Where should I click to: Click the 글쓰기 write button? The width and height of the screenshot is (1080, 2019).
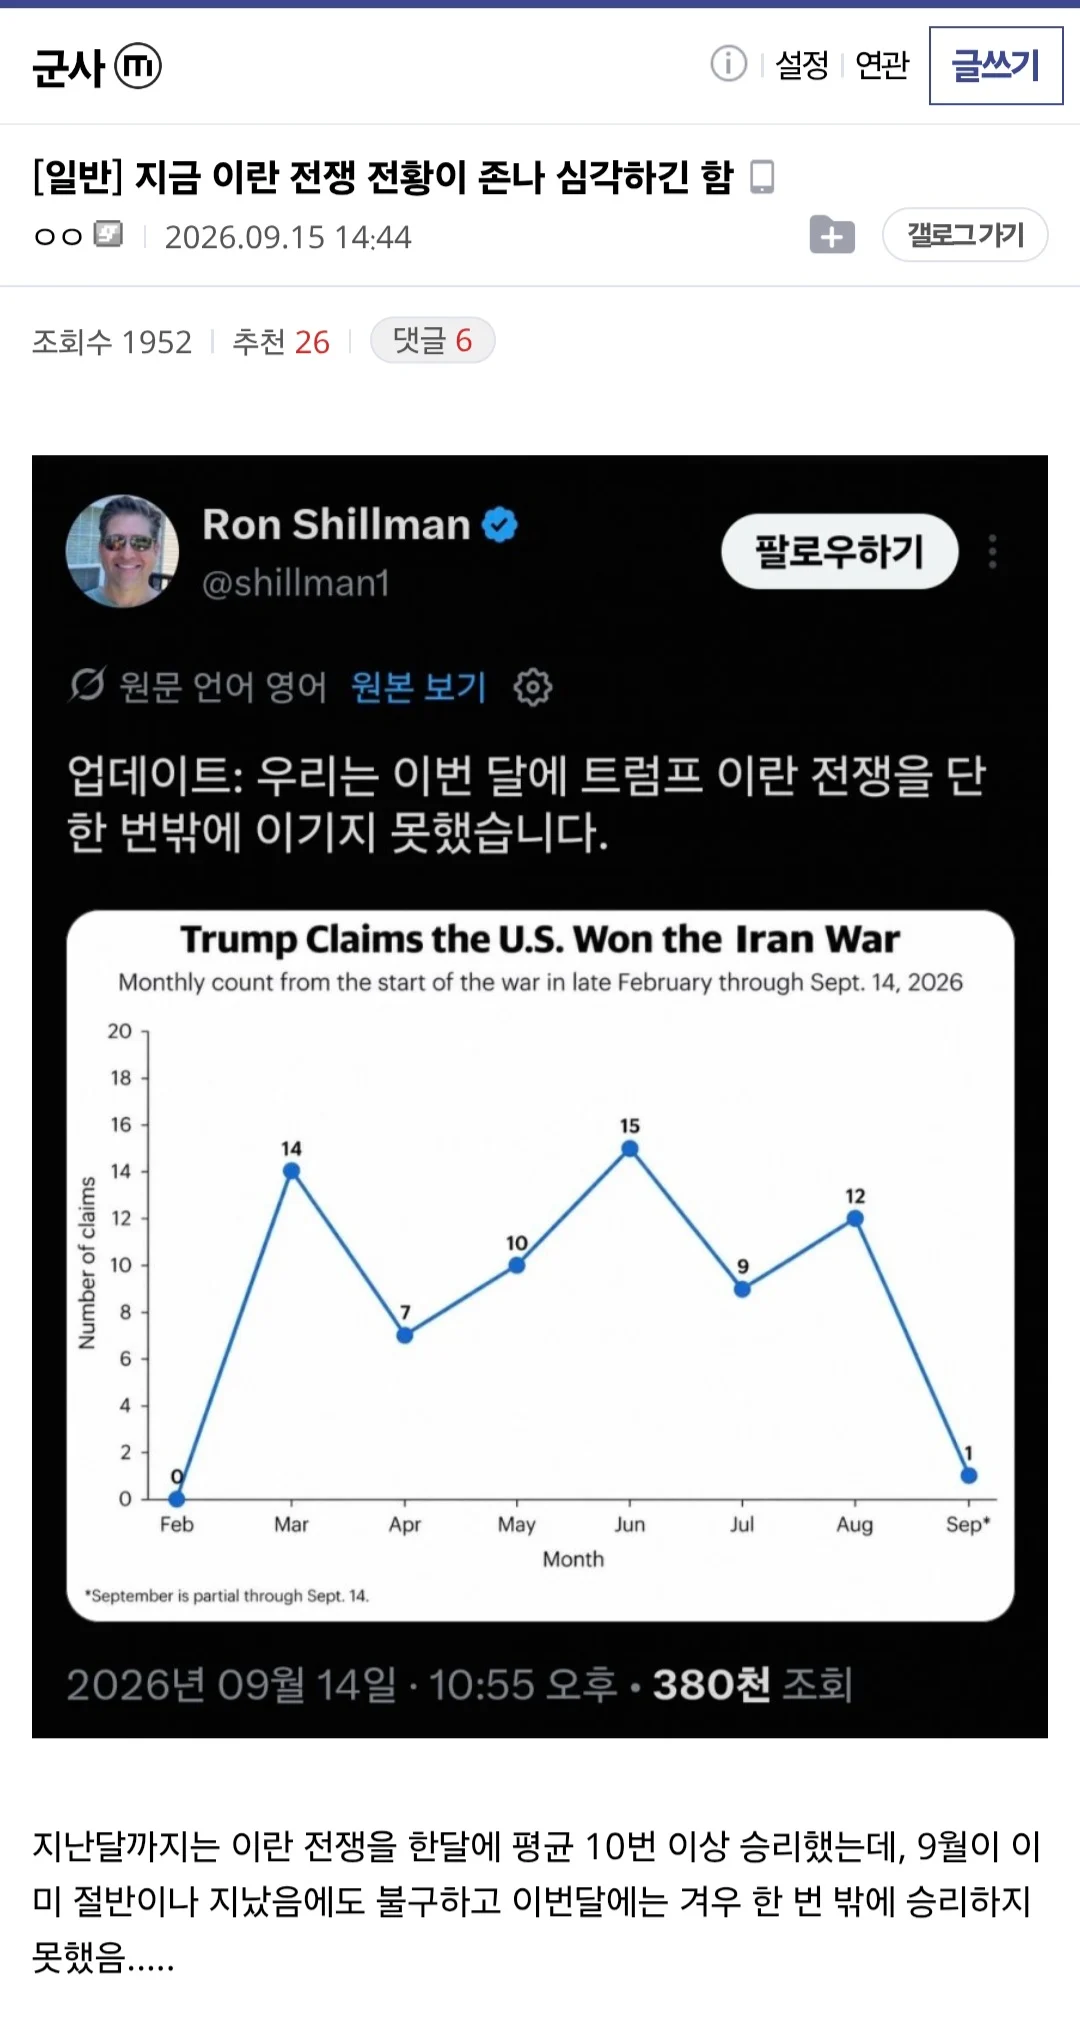[x=996, y=66]
